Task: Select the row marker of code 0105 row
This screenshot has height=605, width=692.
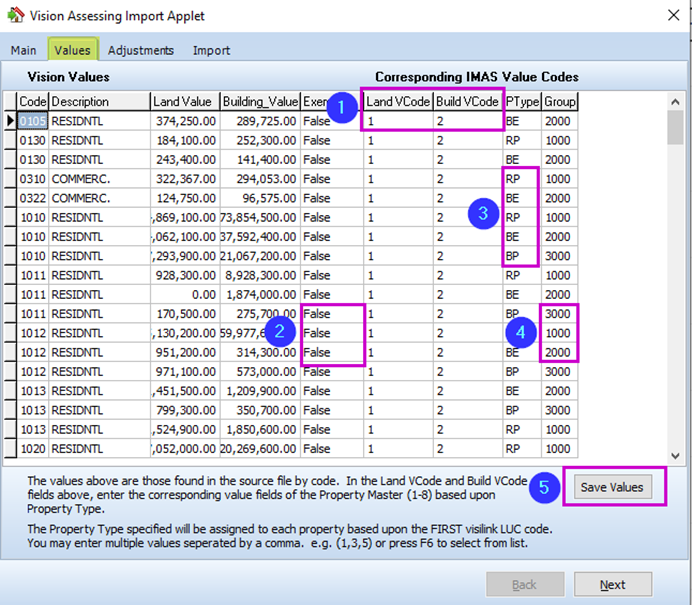Action: 10,121
